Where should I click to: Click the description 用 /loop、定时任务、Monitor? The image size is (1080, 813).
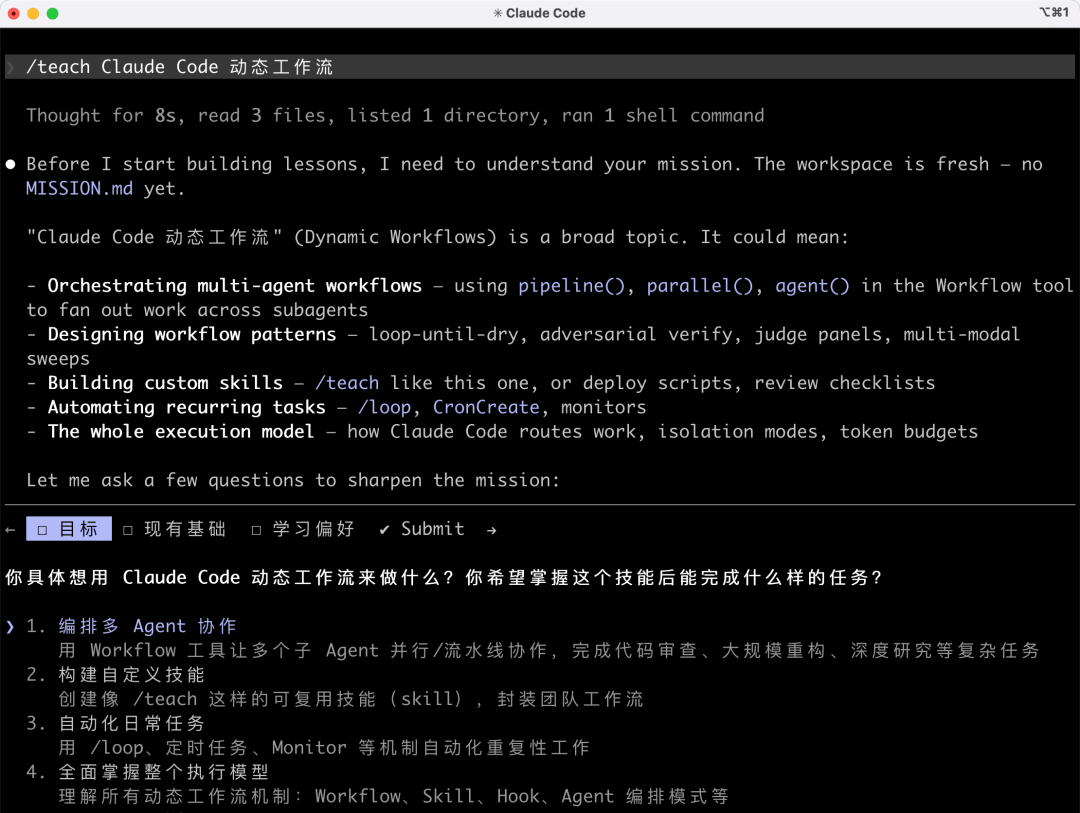(324, 748)
